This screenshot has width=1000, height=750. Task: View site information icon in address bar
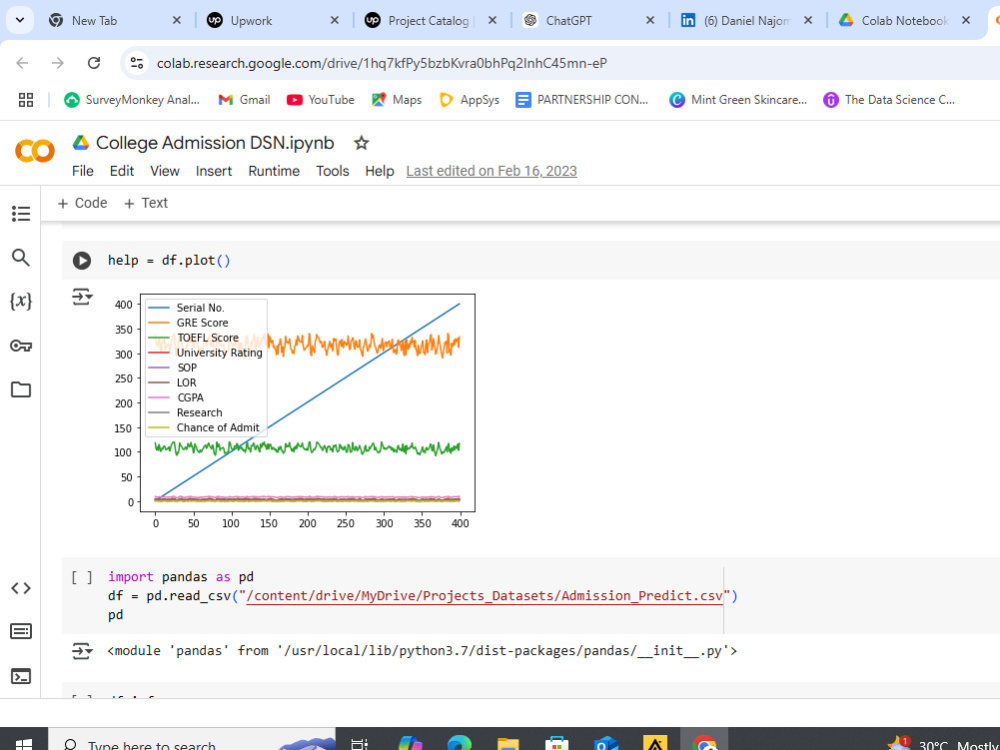point(136,62)
